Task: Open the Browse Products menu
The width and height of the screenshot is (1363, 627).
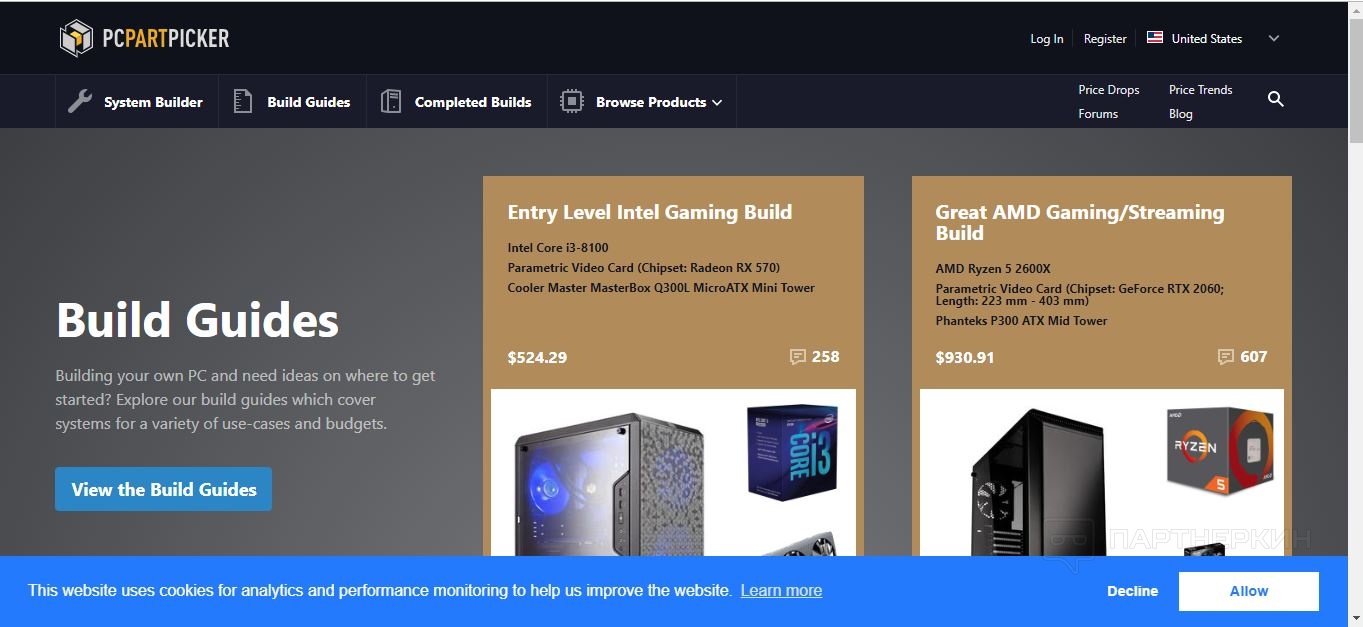Action: pos(641,101)
